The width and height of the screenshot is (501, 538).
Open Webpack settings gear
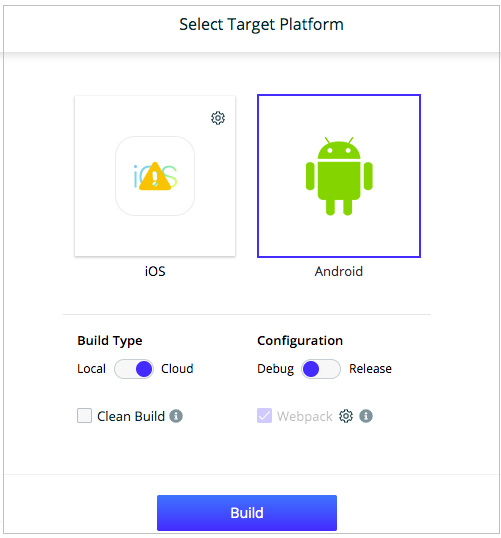point(346,416)
